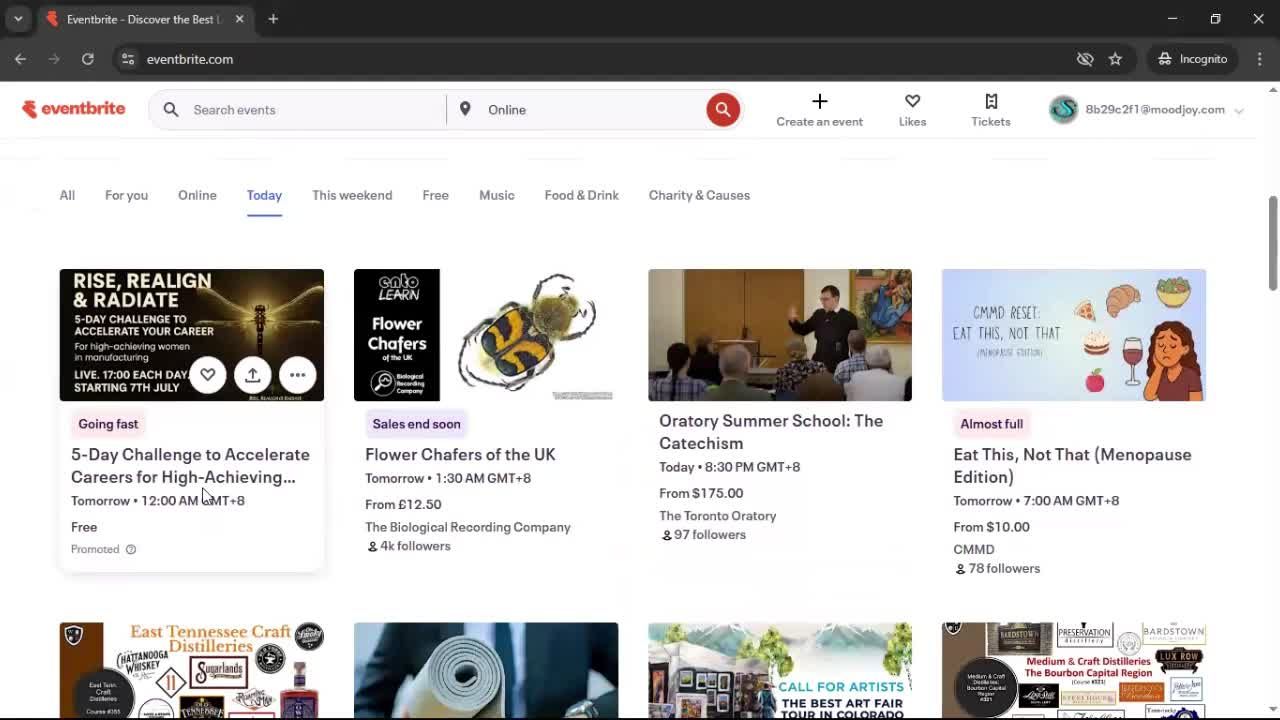This screenshot has height=720, width=1280.
Task: Select the Music tab
Action: tap(496, 195)
